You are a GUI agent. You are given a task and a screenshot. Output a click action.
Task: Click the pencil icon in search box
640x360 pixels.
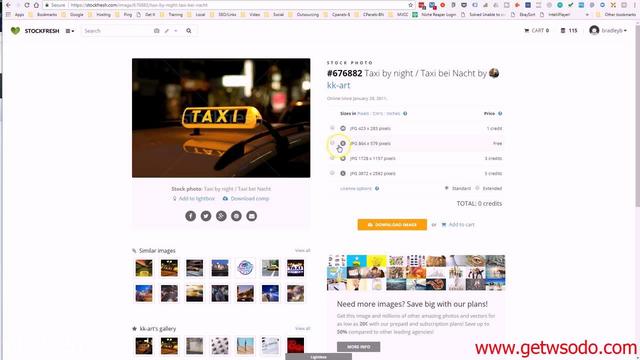point(167,31)
